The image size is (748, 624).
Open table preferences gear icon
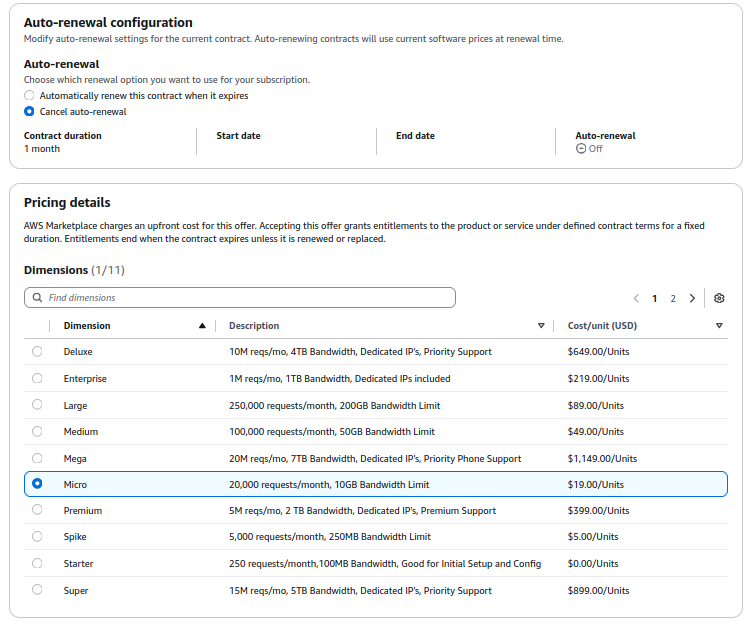click(x=719, y=298)
